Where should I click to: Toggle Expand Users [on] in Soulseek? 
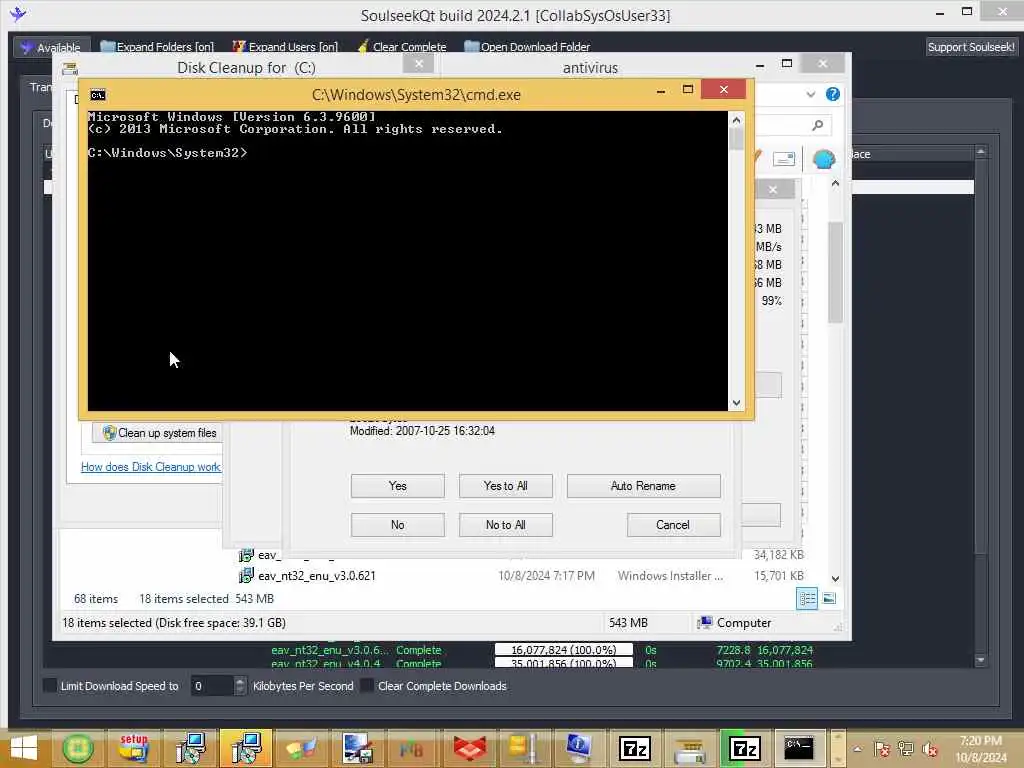point(285,46)
